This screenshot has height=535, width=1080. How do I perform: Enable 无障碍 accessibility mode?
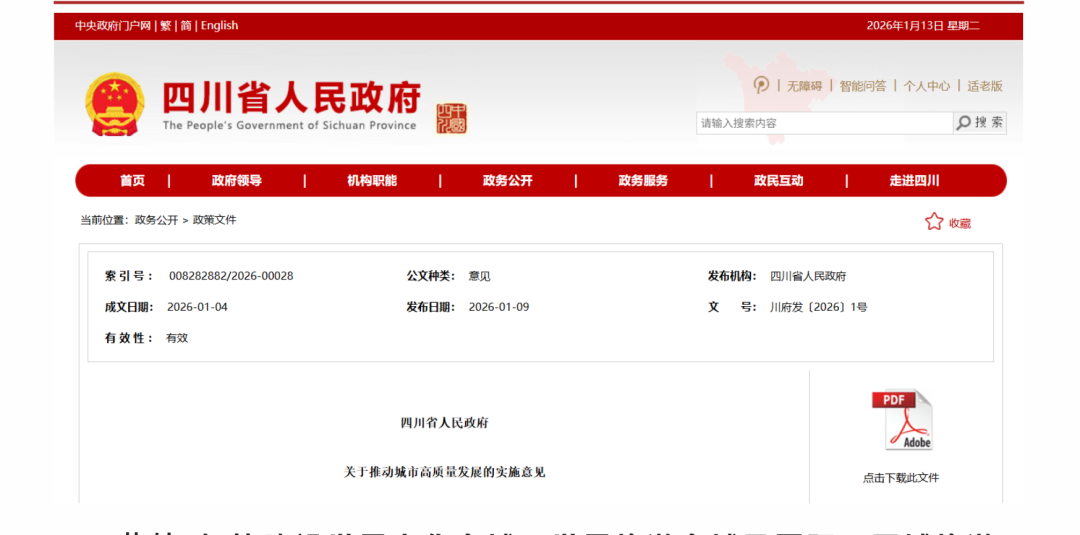point(804,86)
